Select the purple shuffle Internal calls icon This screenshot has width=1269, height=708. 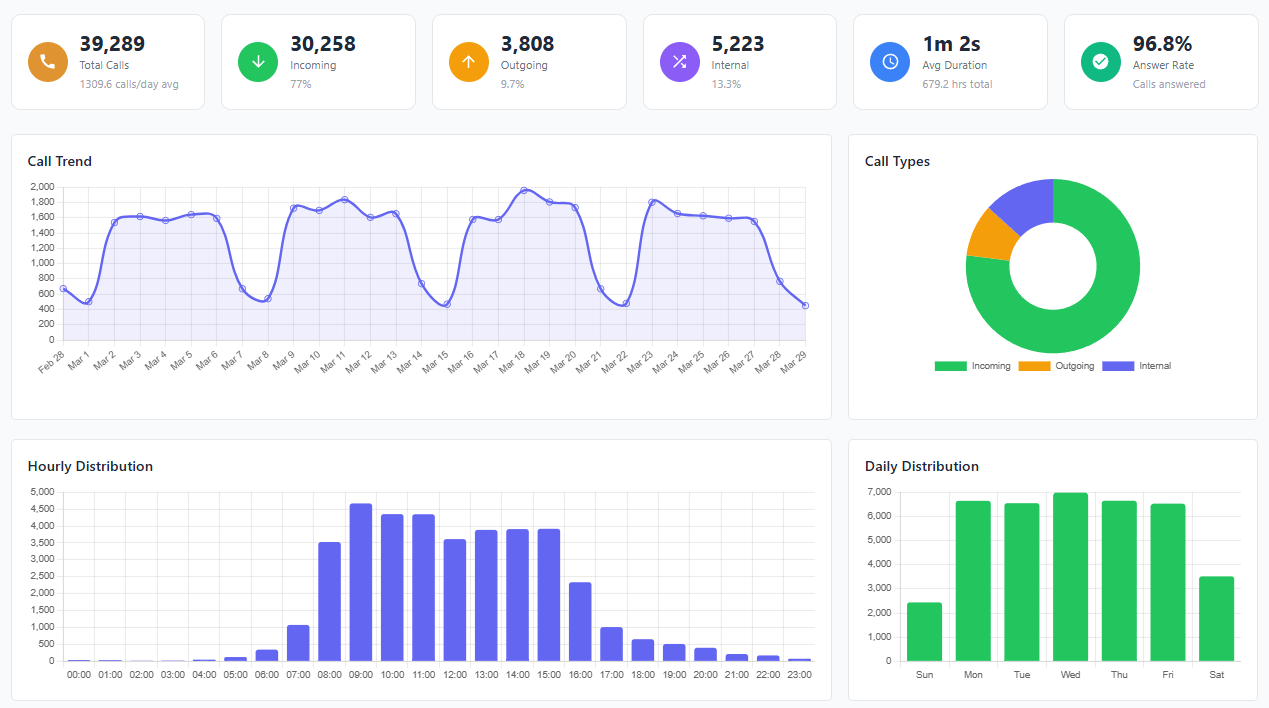point(679,62)
